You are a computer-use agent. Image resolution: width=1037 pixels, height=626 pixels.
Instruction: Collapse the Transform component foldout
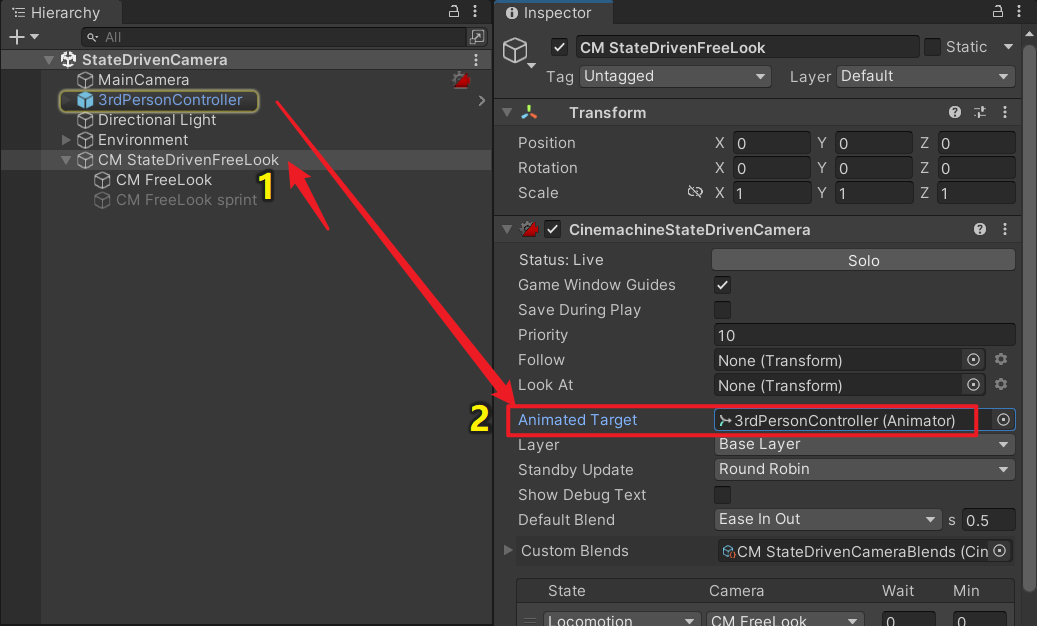tap(507, 112)
